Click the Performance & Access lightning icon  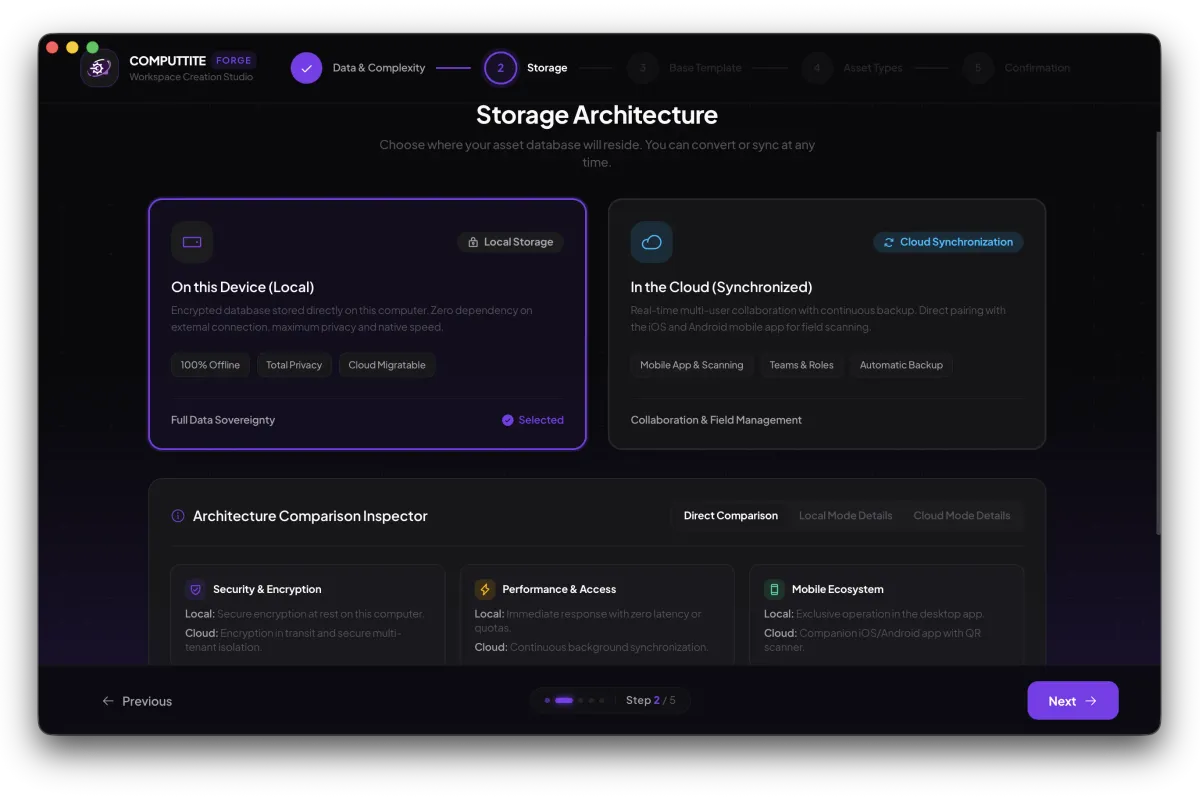[485, 589]
